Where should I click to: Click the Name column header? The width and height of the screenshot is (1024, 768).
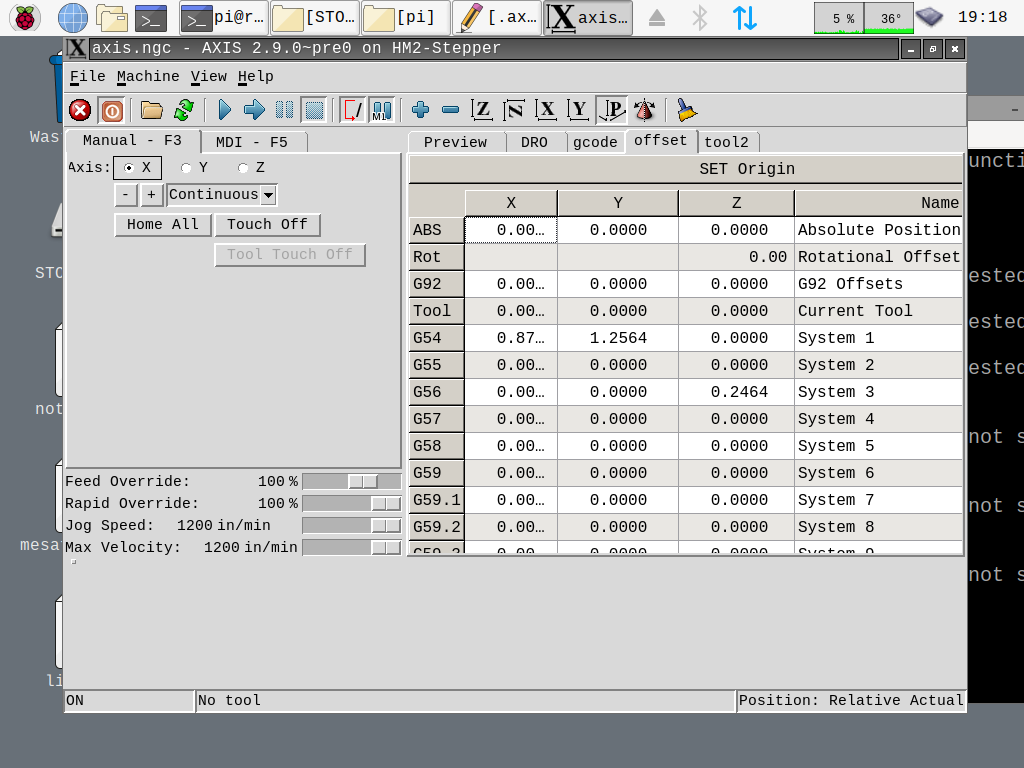point(878,203)
